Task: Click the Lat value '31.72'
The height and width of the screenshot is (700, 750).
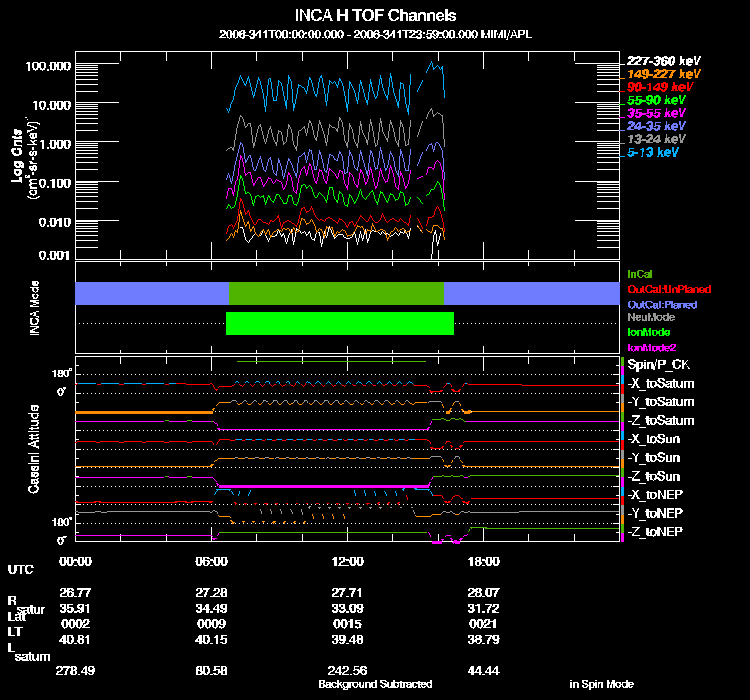Action: coord(484,609)
